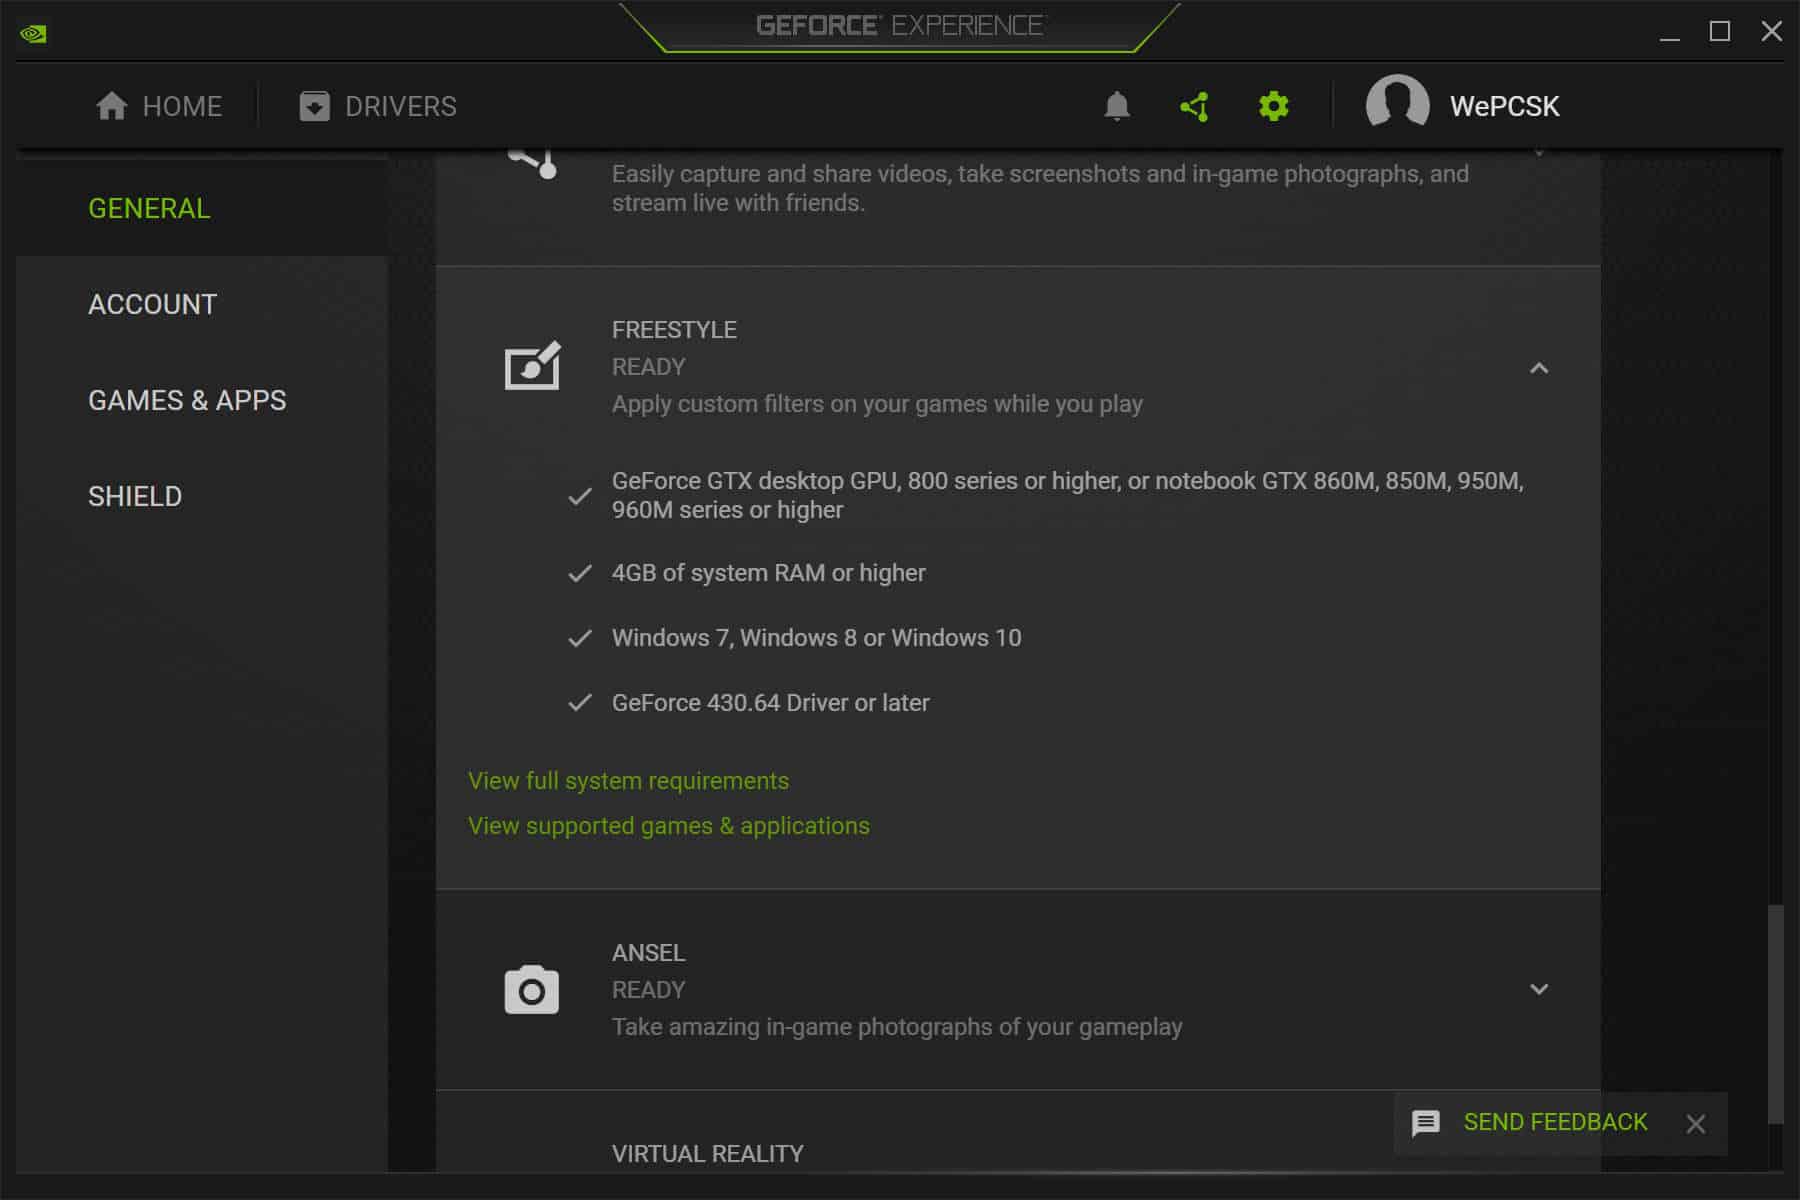Screen dimensions: 1800x1200
Task: Dismiss the Send Feedback popup
Action: [1695, 1124]
